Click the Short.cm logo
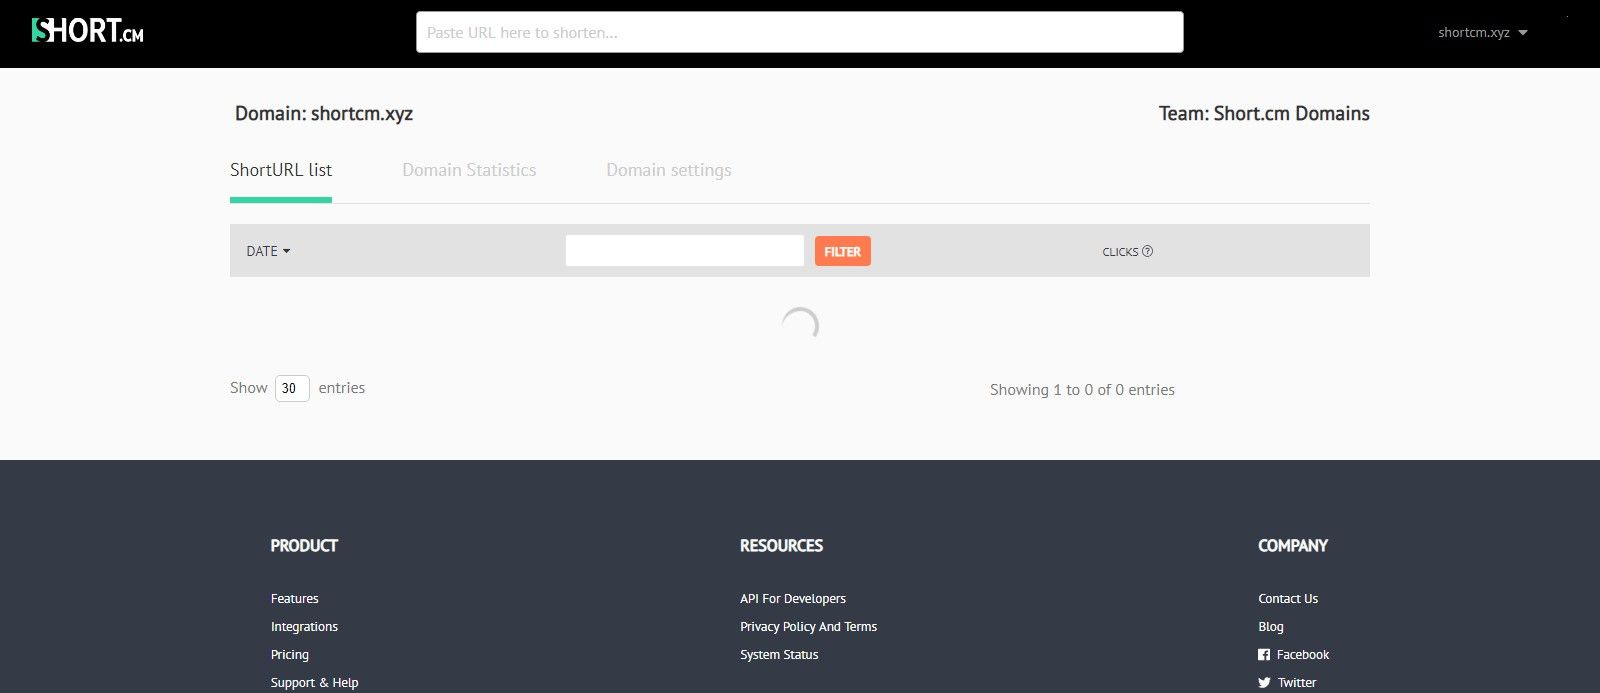Viewport: 1600px width, 693px height. (x=88, y=31)
